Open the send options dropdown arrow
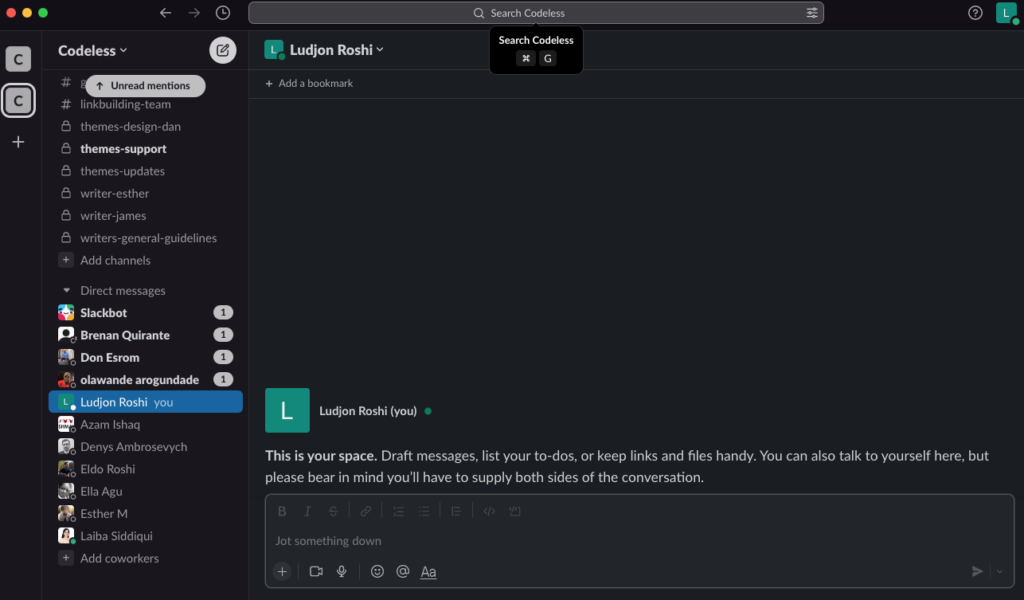Screen dimensions: 1024x600 (x=999, y=572)
